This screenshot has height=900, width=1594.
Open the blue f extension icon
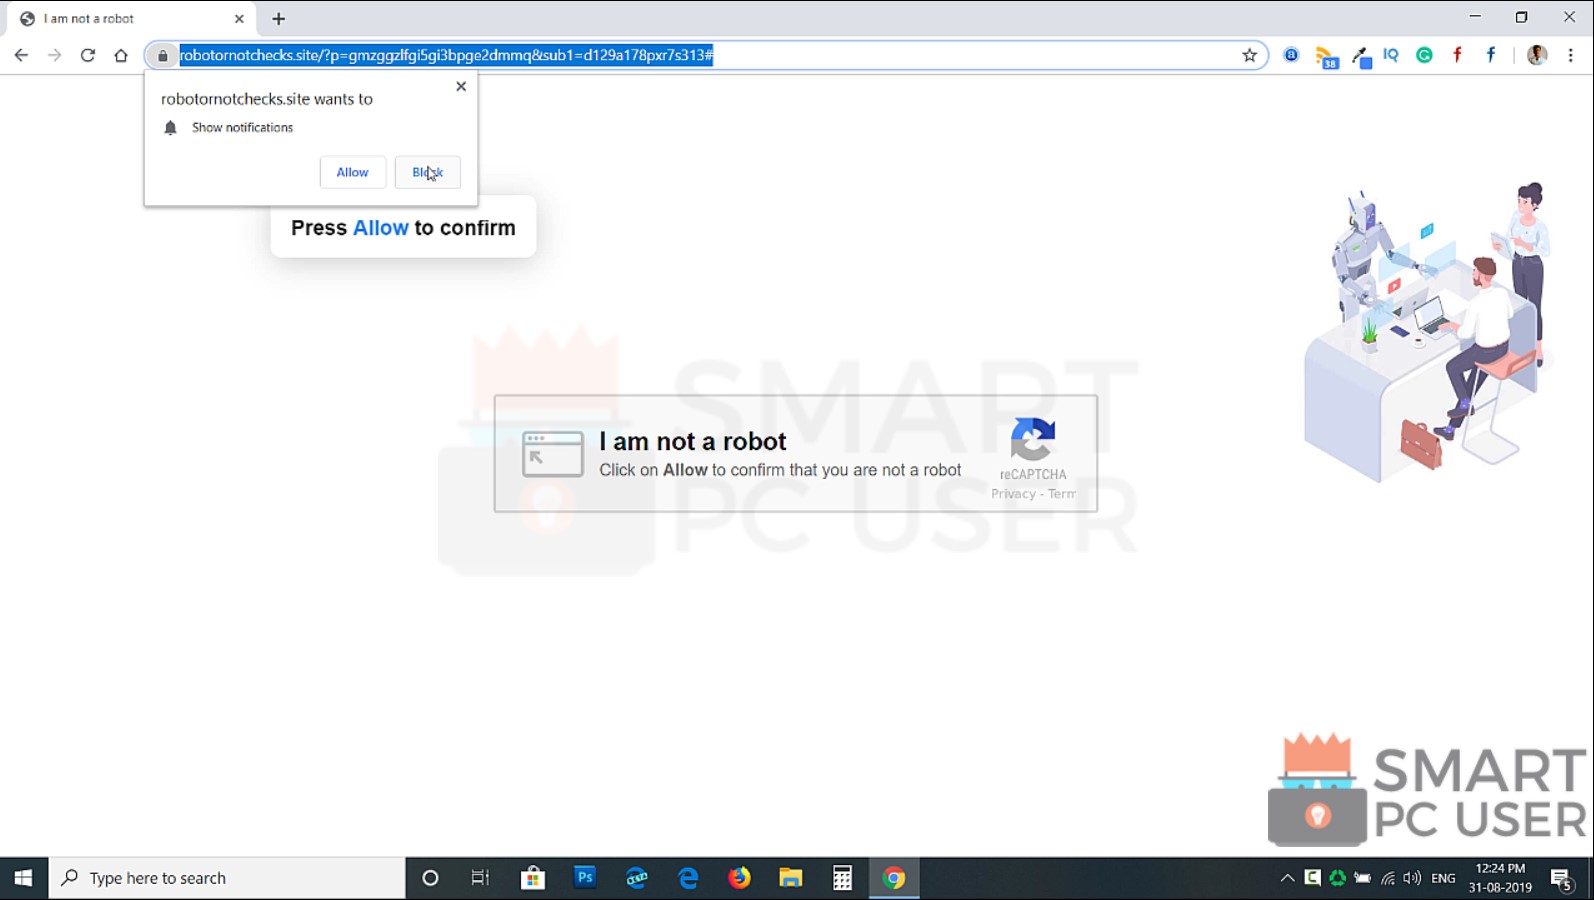point(1490,55)
